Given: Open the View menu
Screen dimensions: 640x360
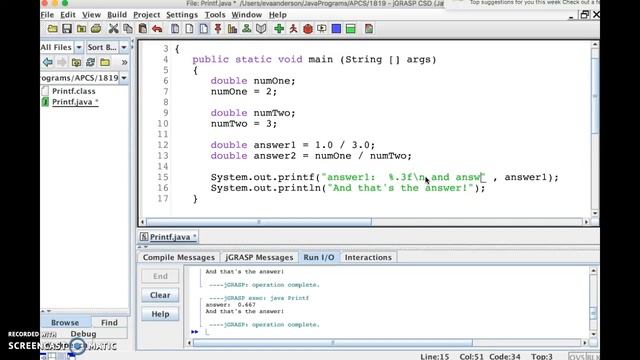Looking at the screenshot, I should point(91,15).
